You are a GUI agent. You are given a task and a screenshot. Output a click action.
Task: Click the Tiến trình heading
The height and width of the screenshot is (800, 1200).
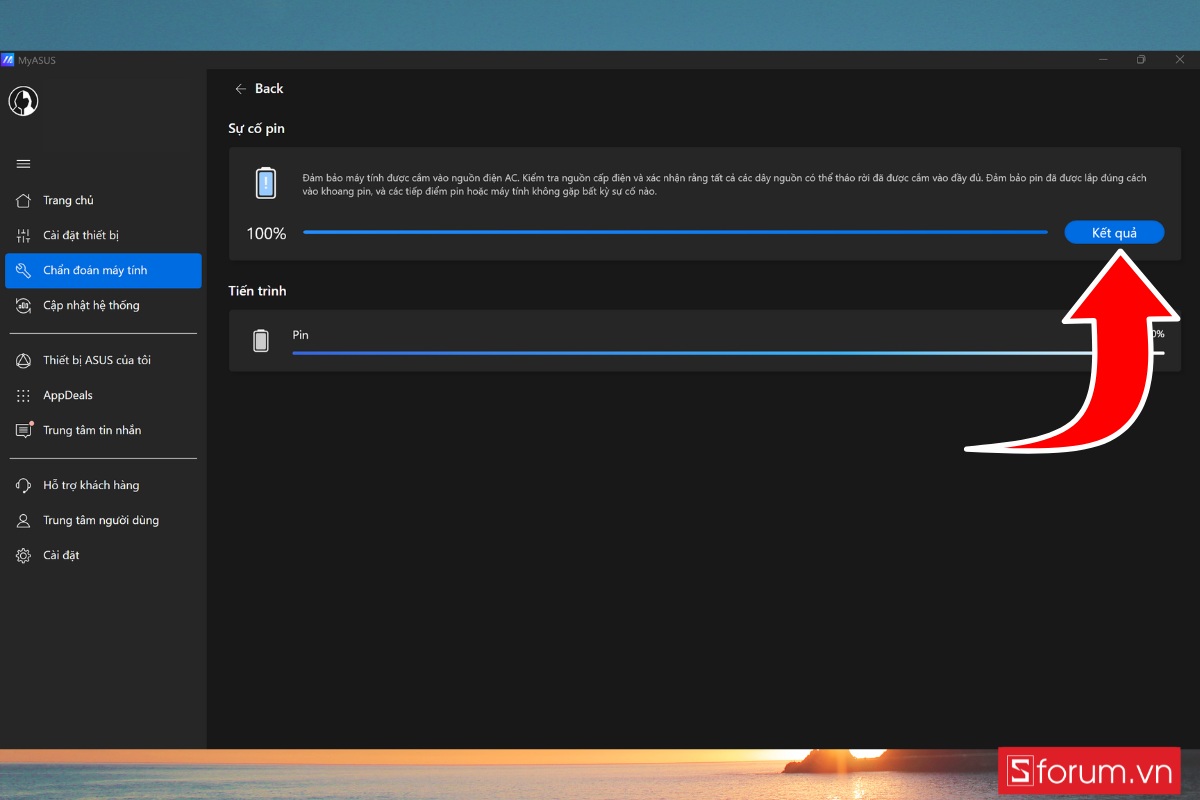257,291
